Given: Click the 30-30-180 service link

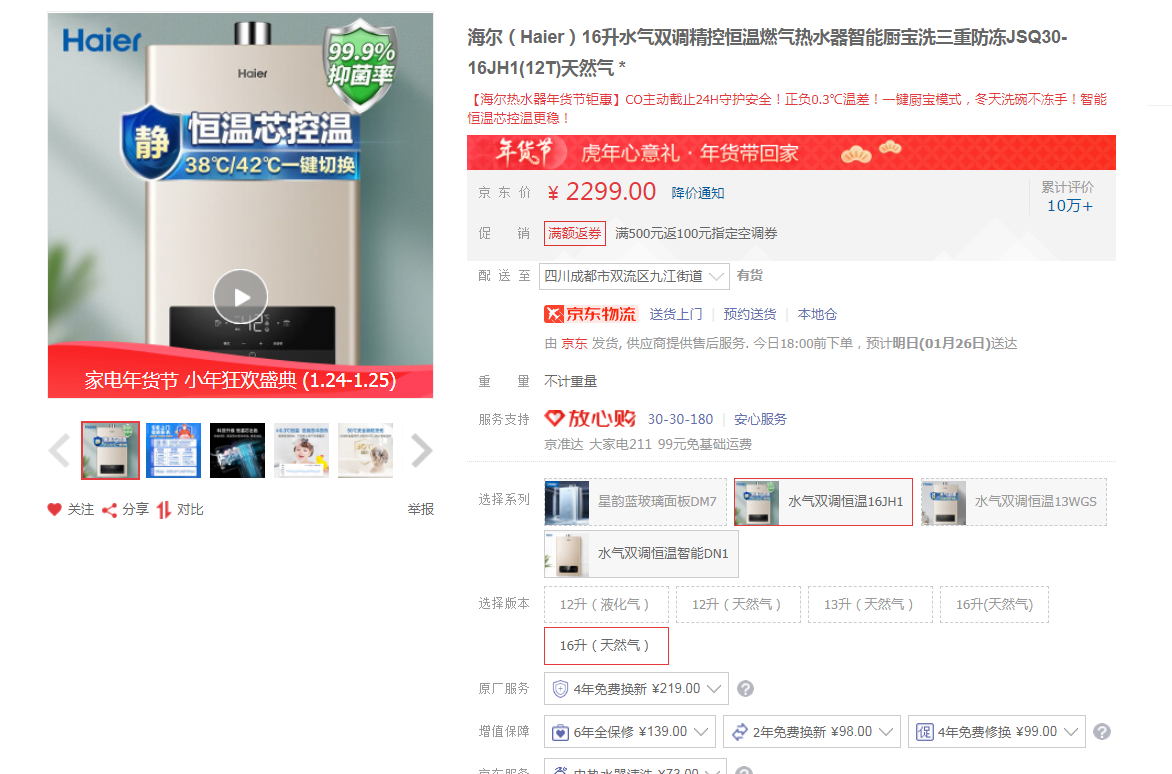Looking at the screenshot, I should coord(680,419).
